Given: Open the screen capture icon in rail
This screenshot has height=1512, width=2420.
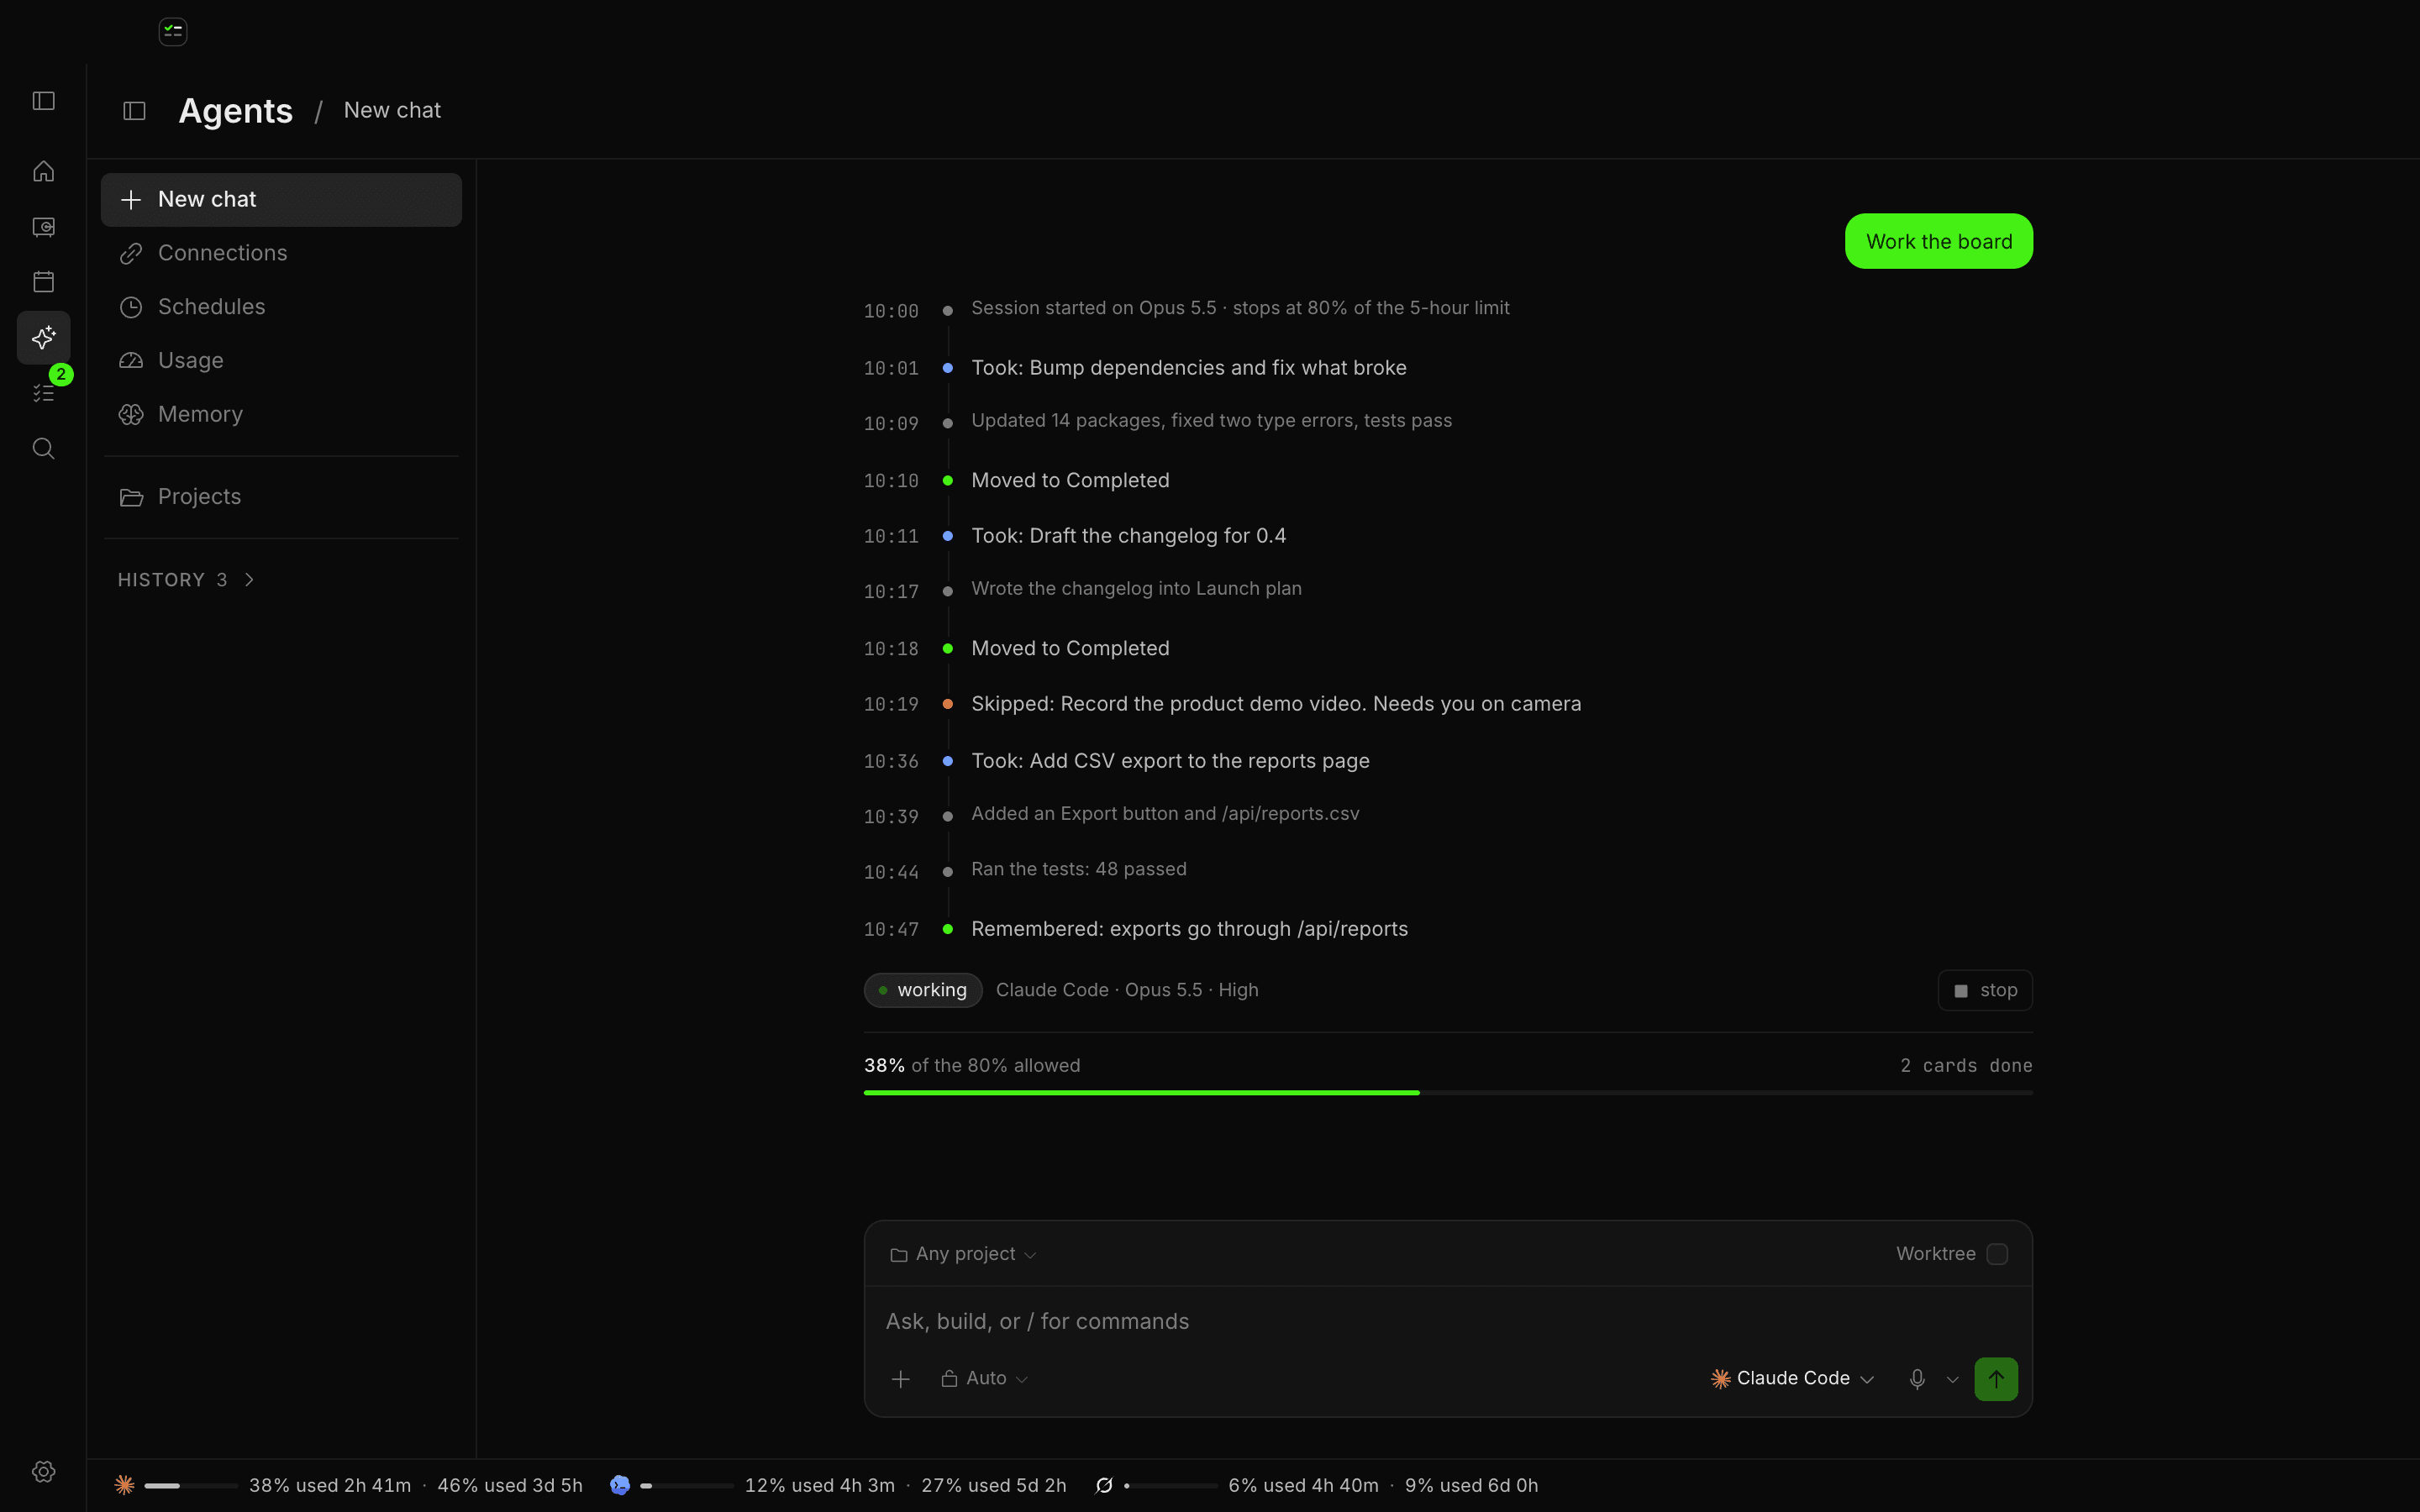Looking at the screenshot, I should pyautogui.click(x=43, y=227).
